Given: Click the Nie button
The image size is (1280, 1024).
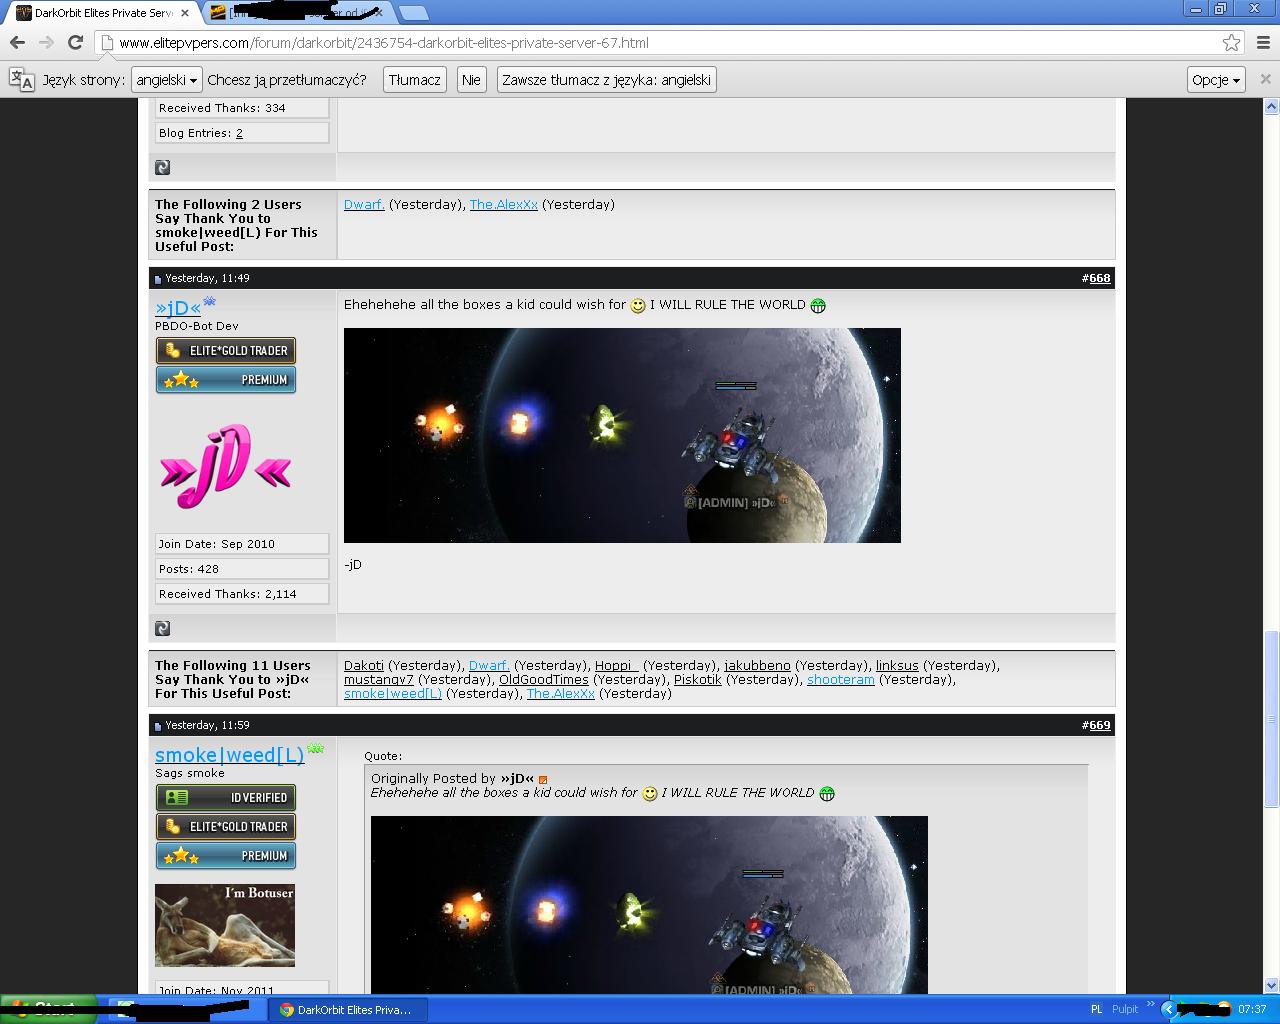Looking at the screenshot, I should pos(471,80).
